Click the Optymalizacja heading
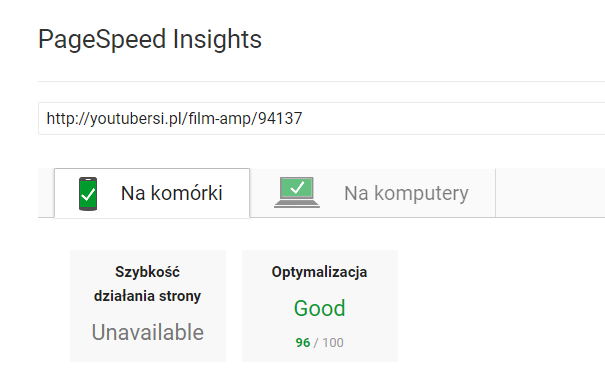 pos(319,272)
